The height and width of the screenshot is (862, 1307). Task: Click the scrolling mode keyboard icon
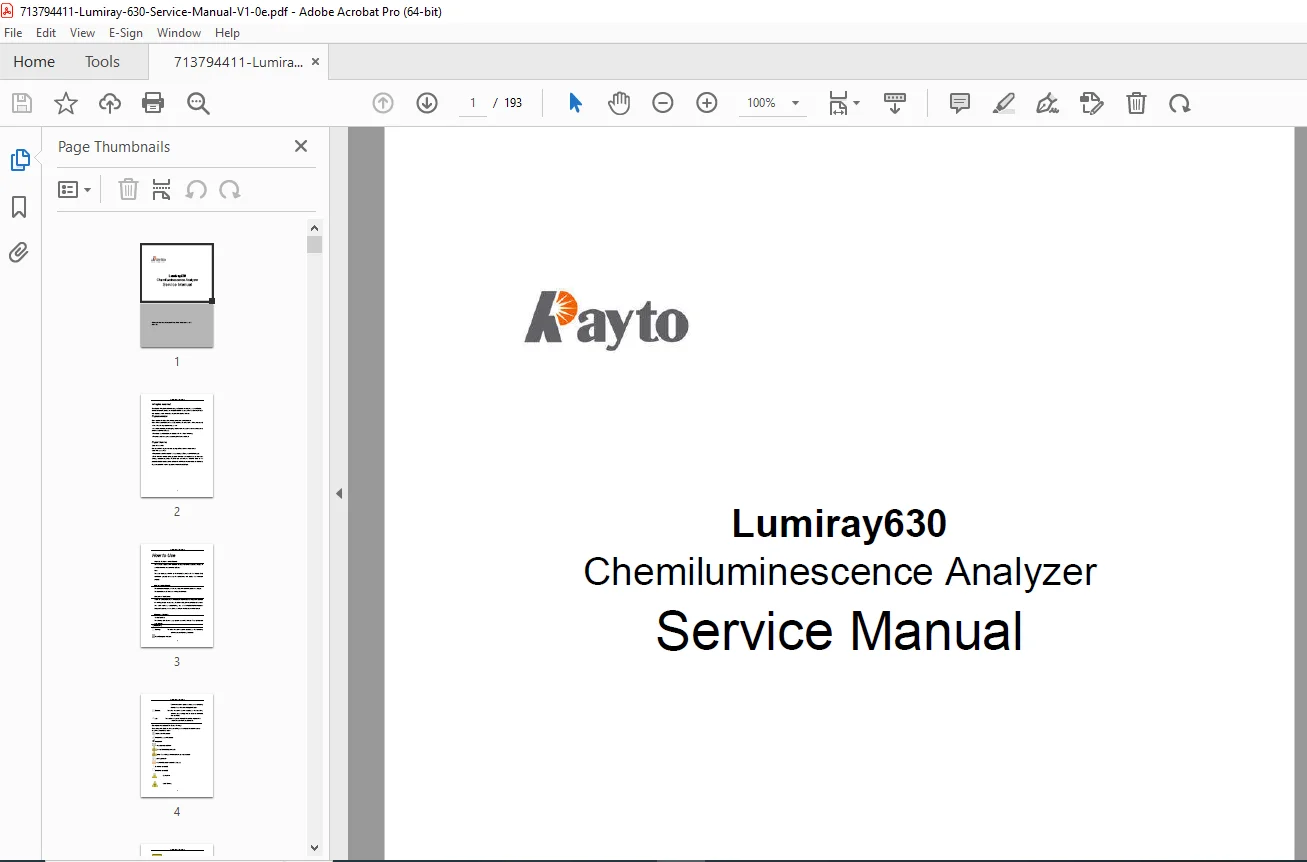tap(895, 103)
